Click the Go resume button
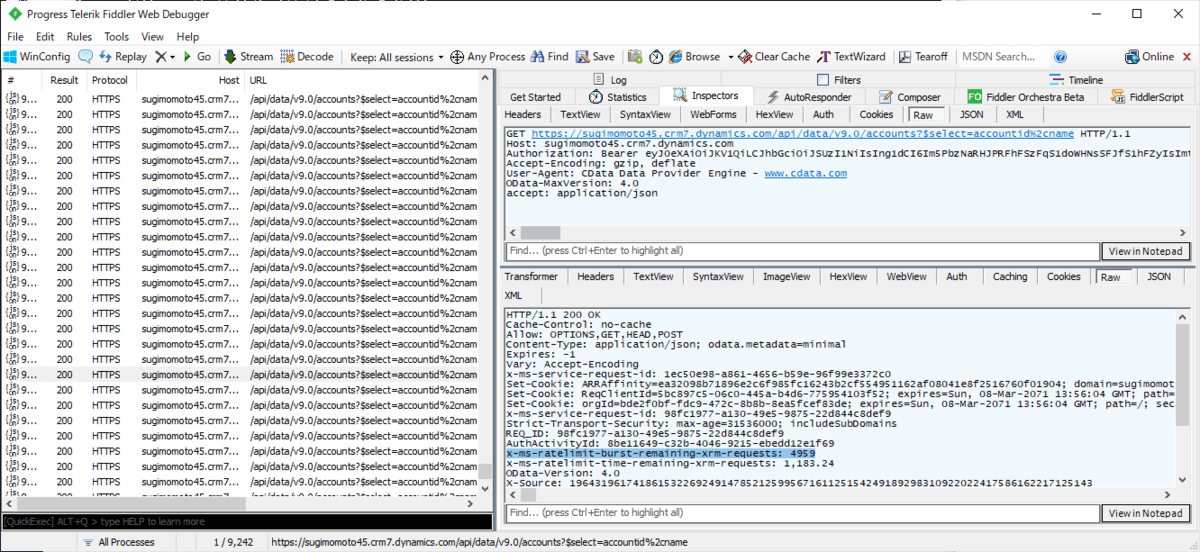 (197, 57)
